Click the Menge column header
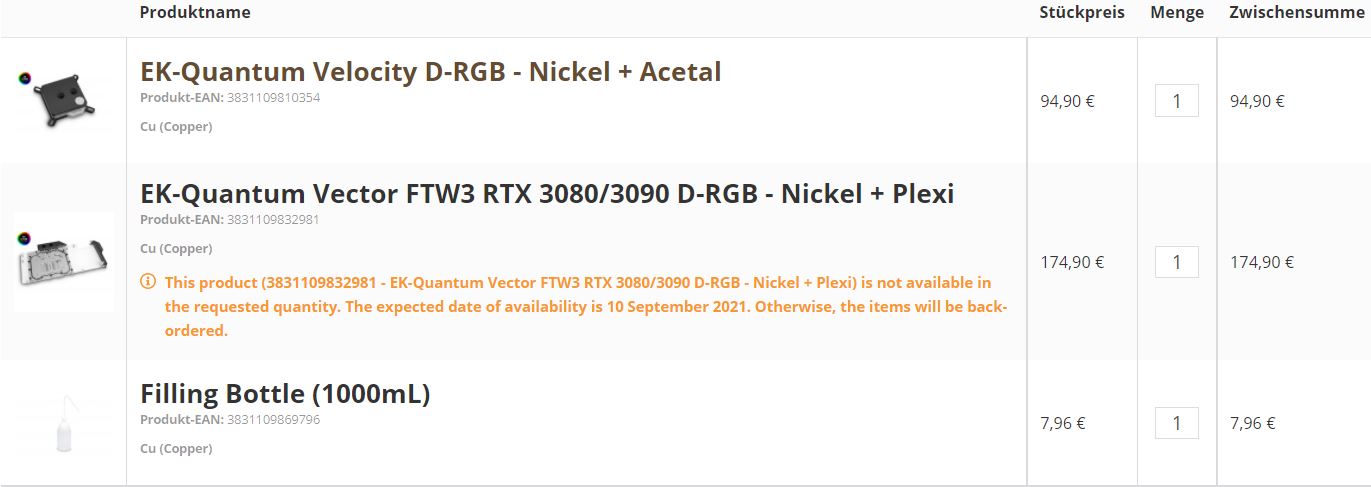Viewport: 1371px width, 487px height. pyautogui.click(x=1177, y=13)
